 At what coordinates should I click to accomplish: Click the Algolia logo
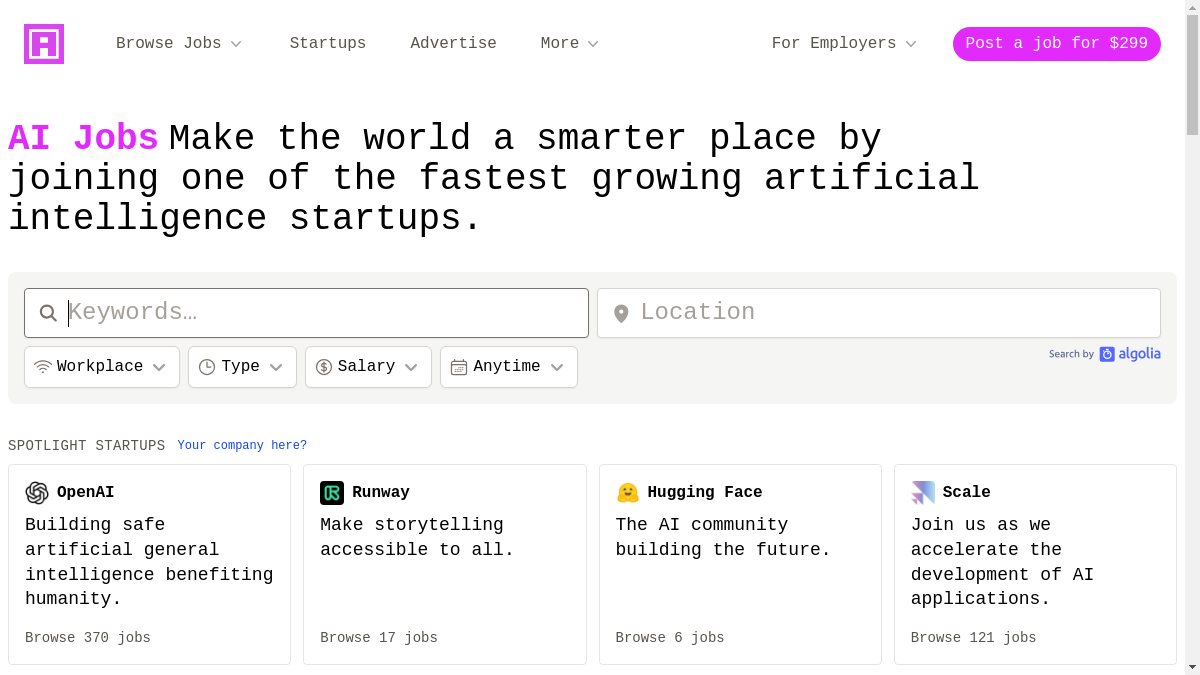point(1130,354)
